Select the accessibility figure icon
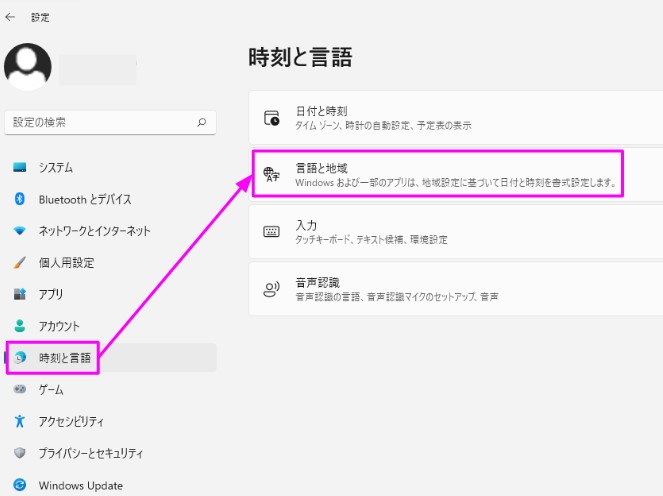663x496 pixels. [19, 421]
